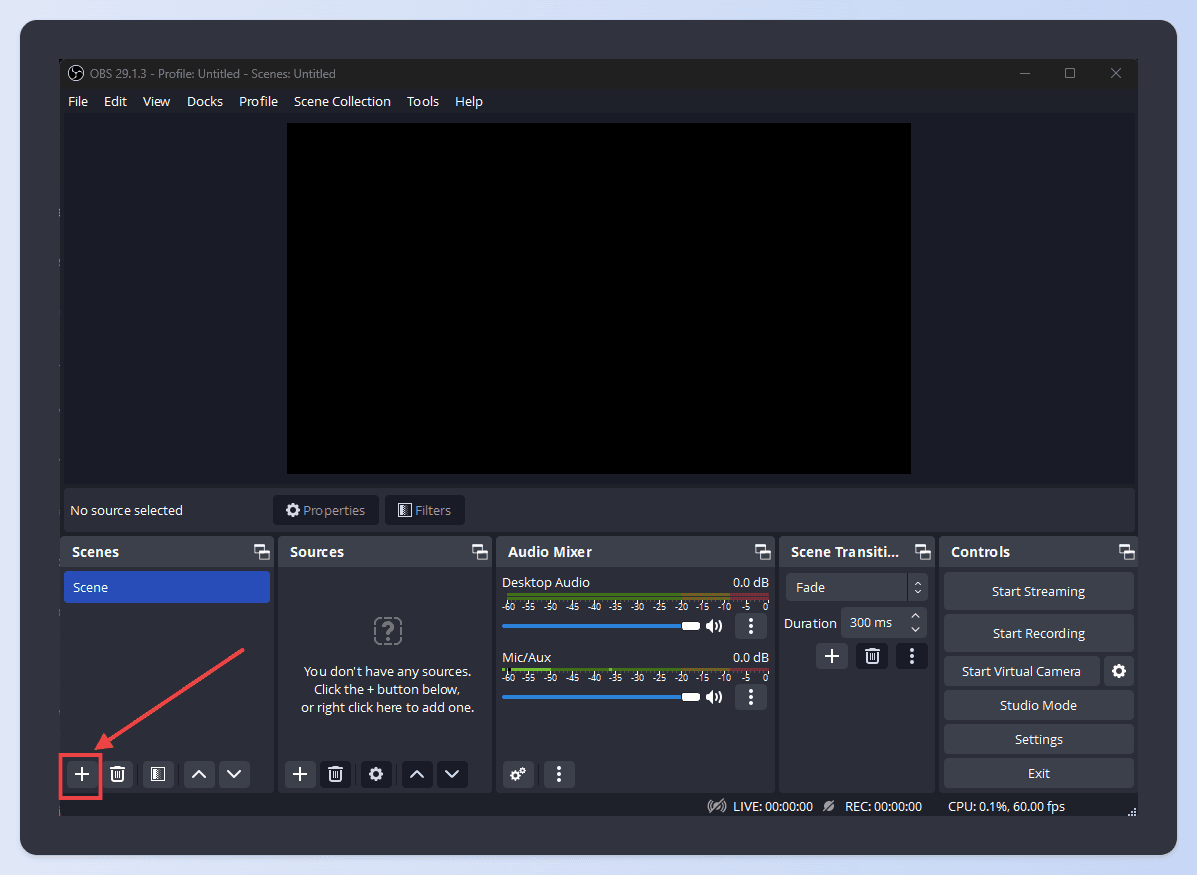Increase Duration value with up arrow
This screenshot has width=1197, height=875.
click(x=915, y=617)
